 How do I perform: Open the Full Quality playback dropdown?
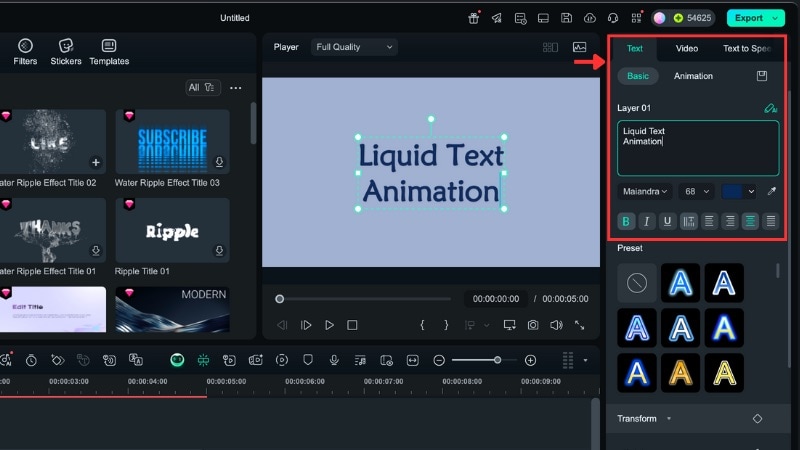354,47
